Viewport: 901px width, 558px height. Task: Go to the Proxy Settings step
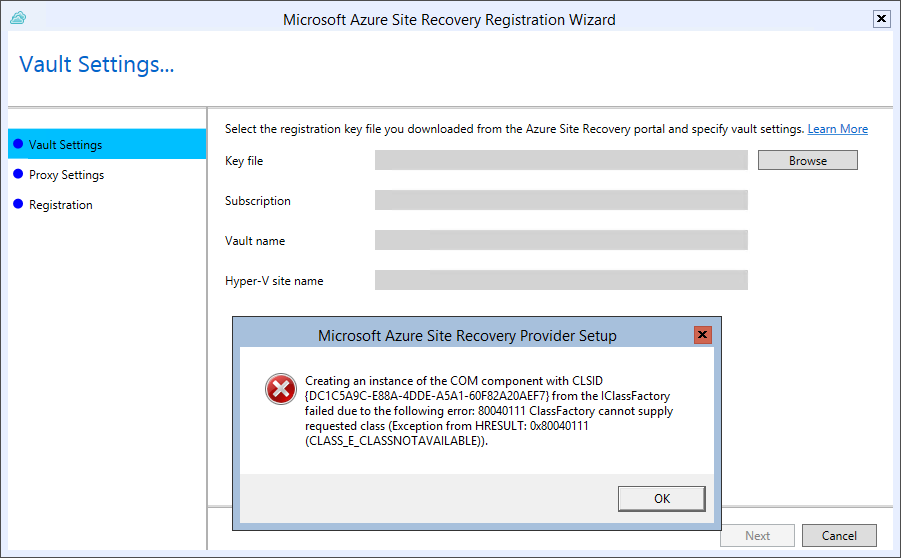tap(67, 175)
